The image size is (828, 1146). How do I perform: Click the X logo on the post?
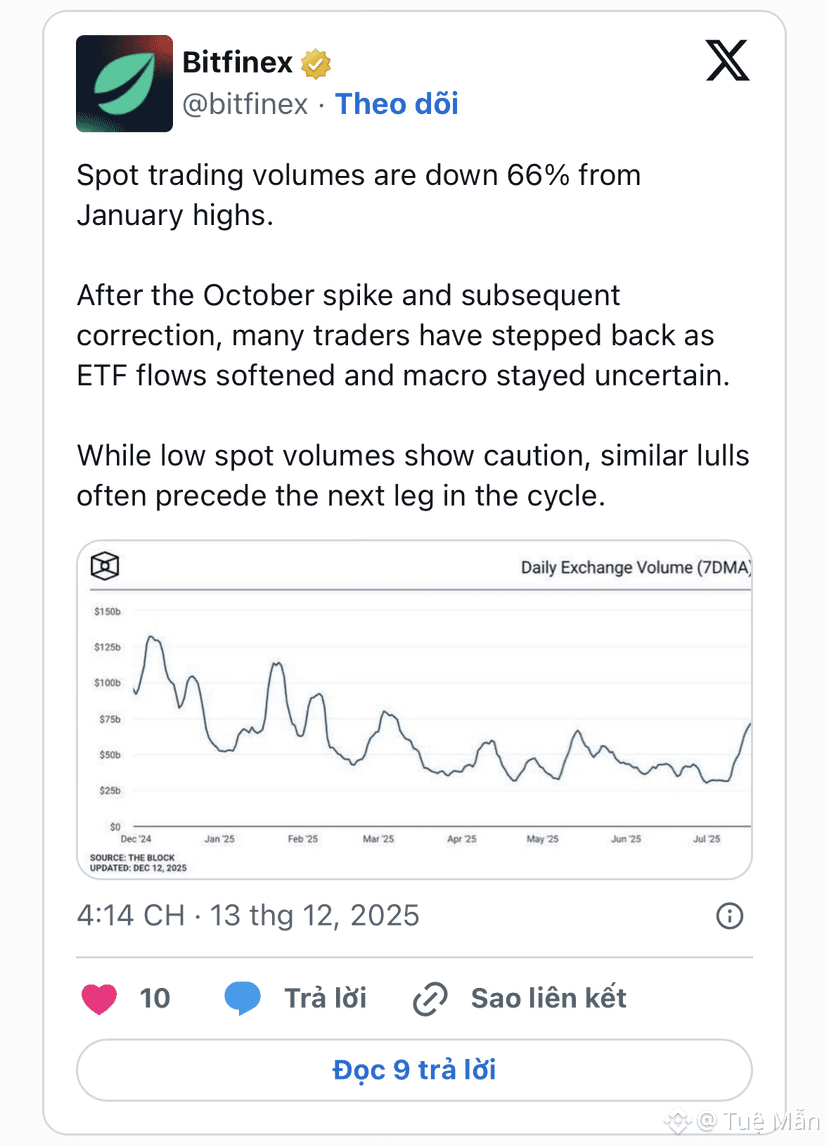(x=727, y=60)
